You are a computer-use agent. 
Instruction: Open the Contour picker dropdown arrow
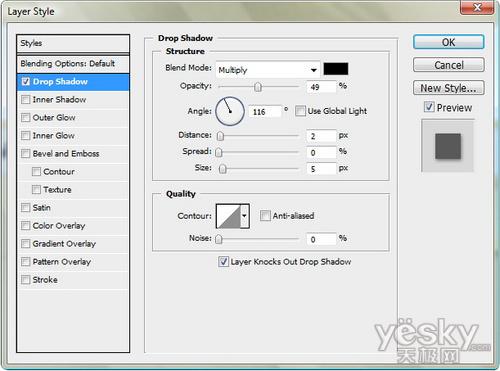pos(245,216)
